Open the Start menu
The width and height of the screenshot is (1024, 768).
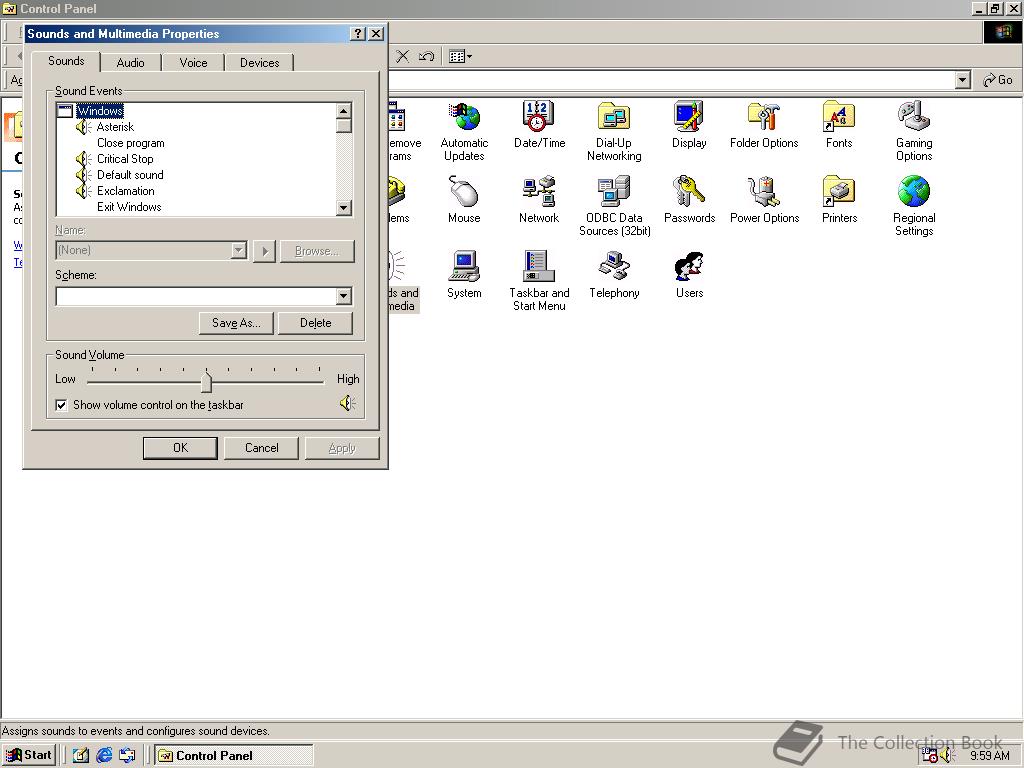29,755
